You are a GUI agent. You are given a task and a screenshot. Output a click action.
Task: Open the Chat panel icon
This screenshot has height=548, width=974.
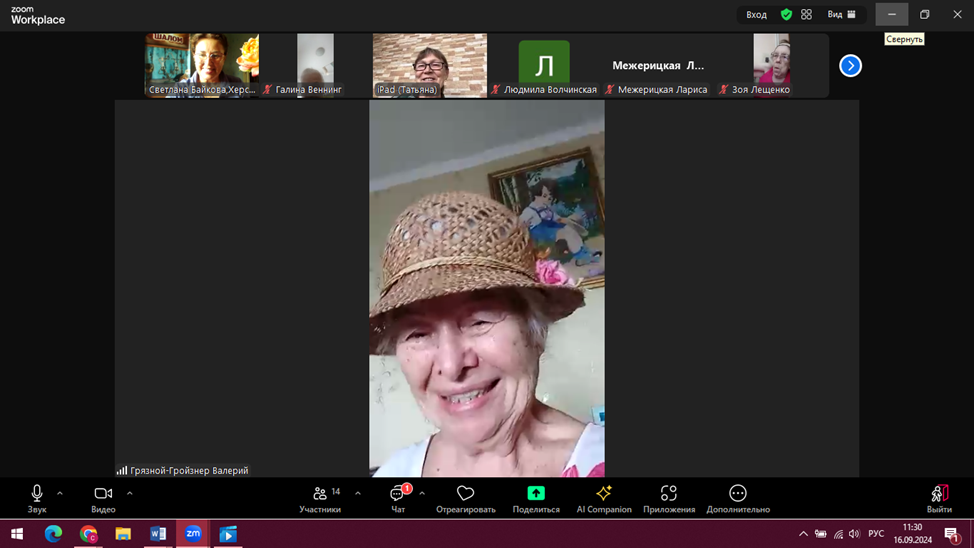click(x=398, y=494)
